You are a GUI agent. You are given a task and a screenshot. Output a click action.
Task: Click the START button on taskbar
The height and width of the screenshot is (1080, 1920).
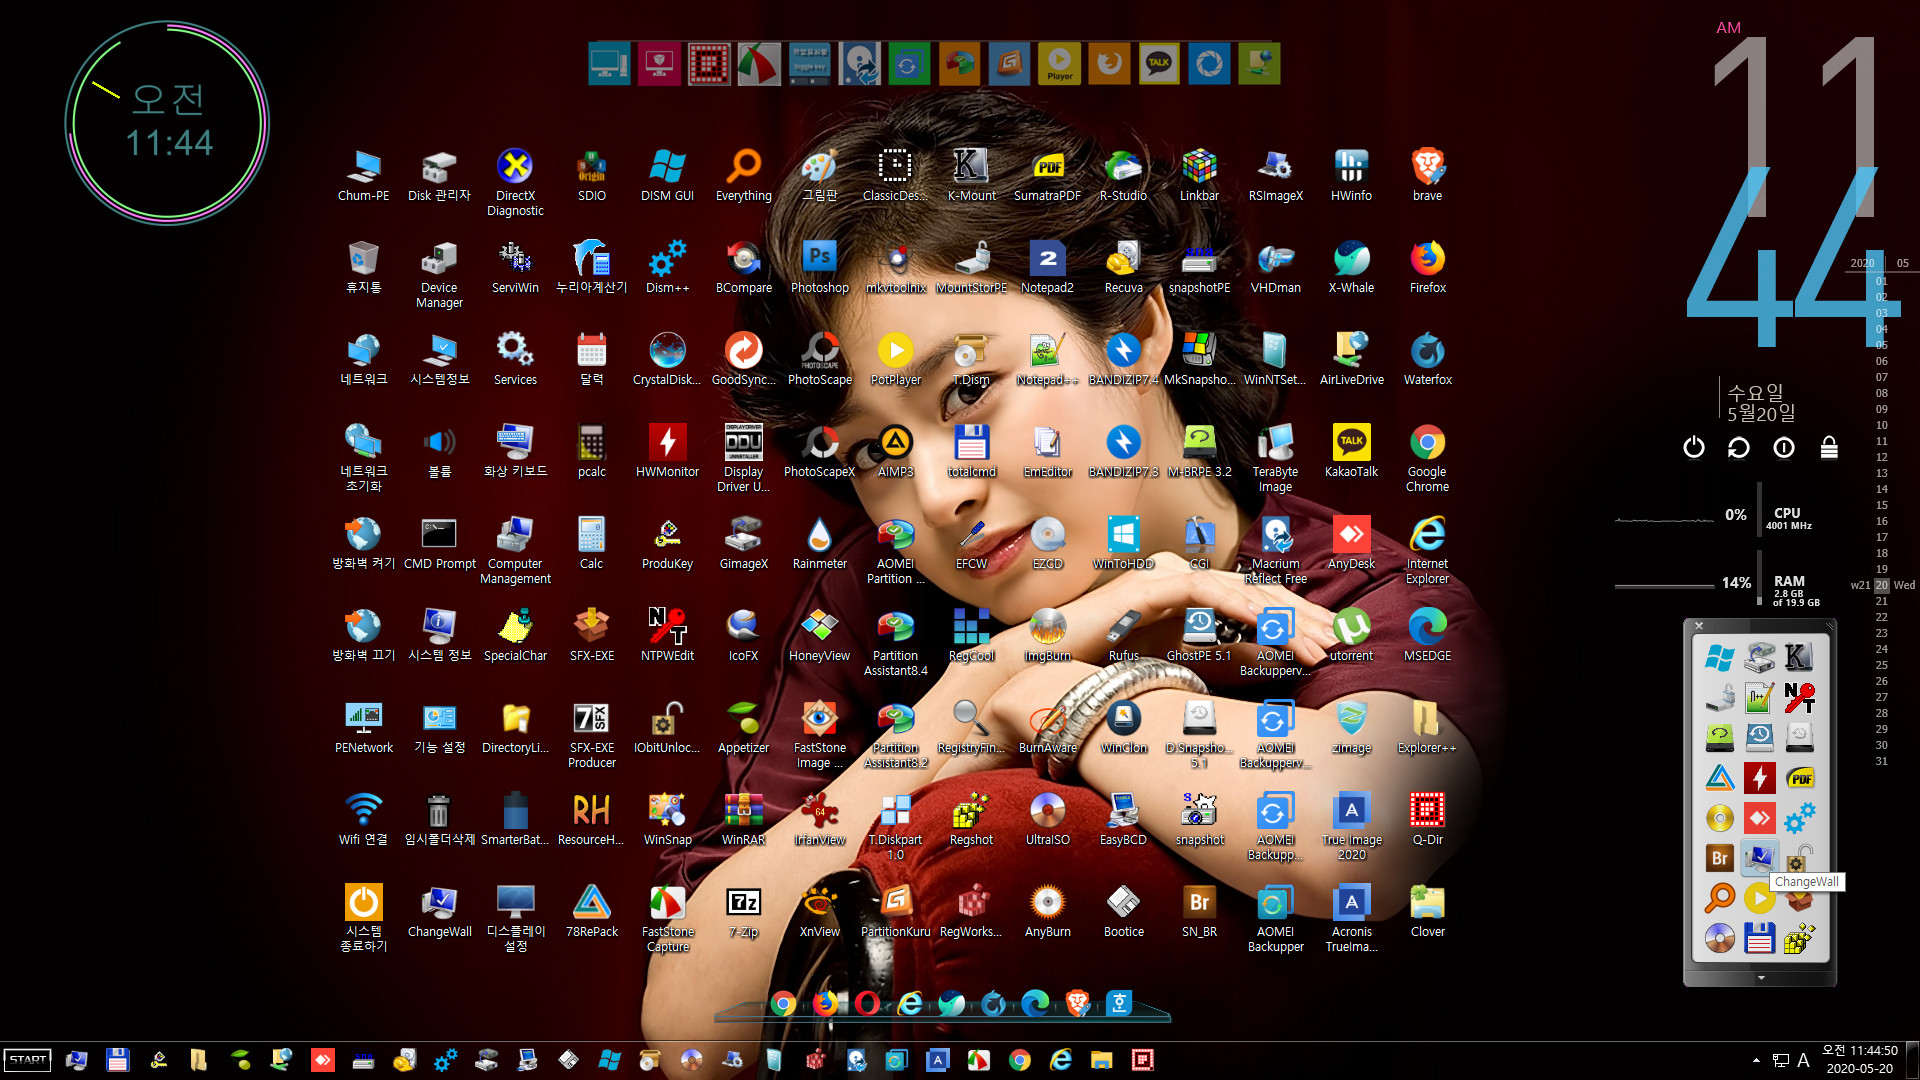pos(28,1059)
